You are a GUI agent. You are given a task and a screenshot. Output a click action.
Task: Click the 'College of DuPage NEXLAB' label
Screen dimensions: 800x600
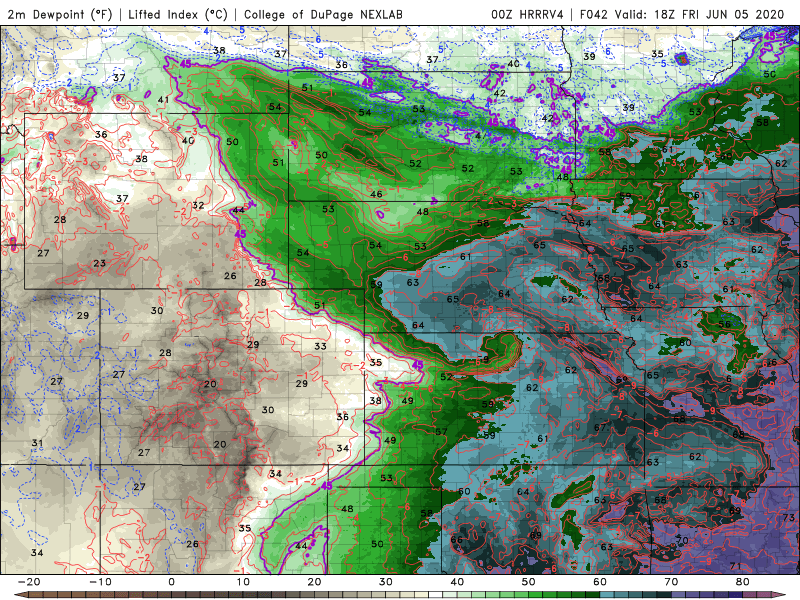[323, 14]
